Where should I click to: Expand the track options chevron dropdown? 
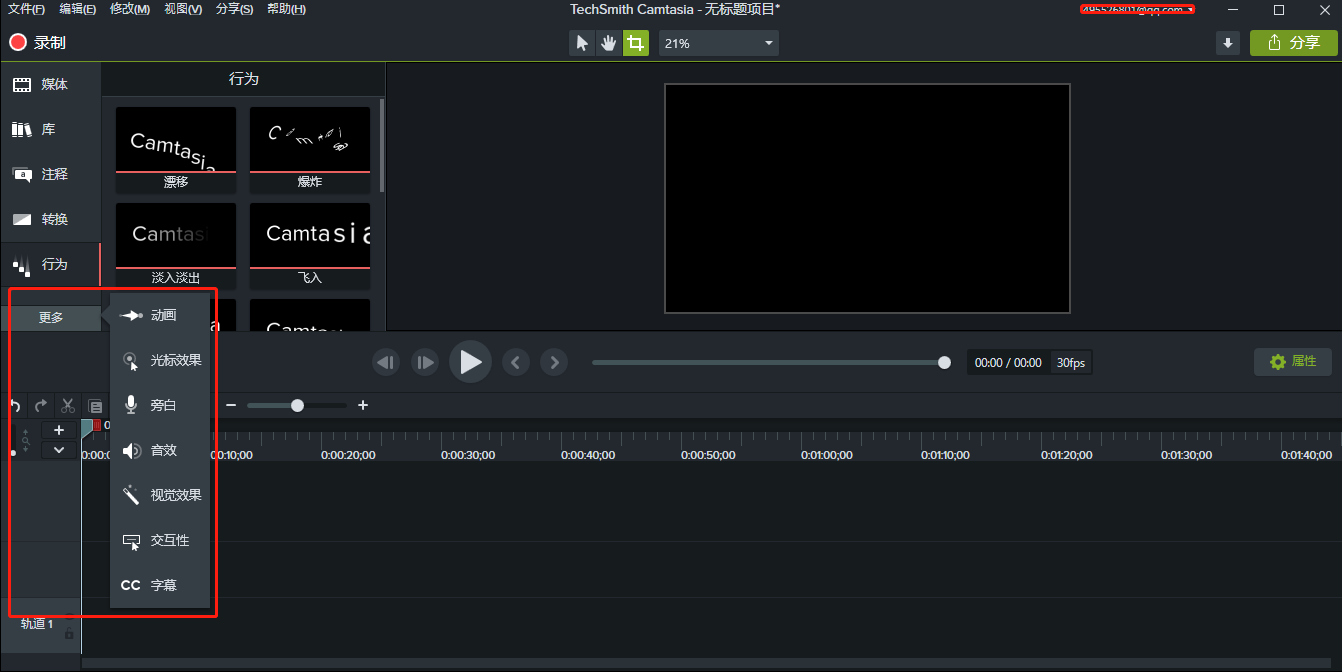point(59,450)
